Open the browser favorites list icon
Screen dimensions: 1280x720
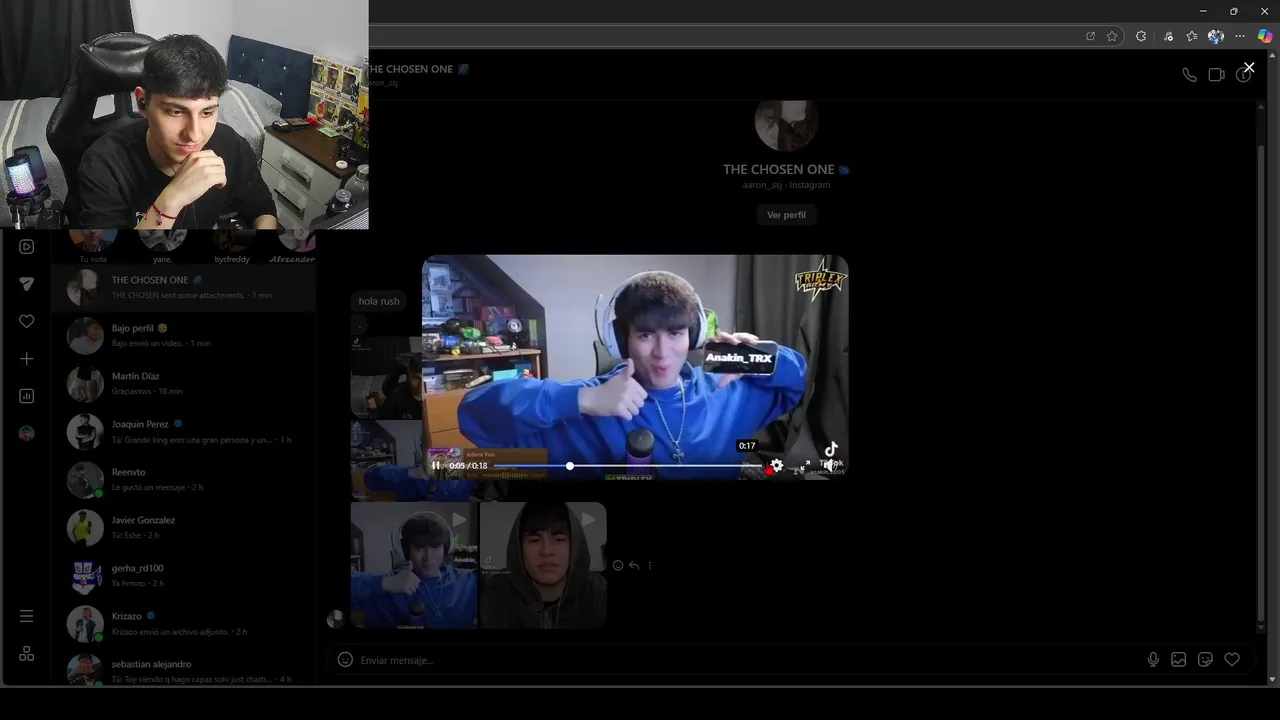click(1192, 36)
